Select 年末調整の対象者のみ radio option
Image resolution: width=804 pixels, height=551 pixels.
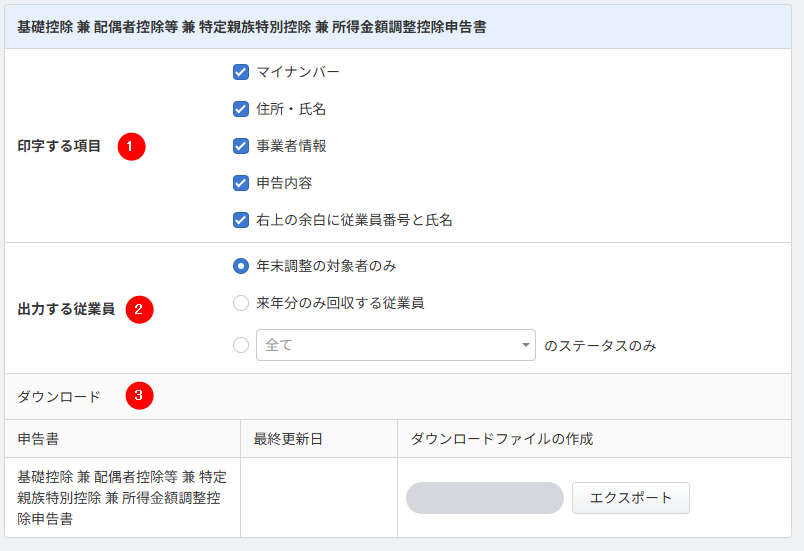[x=240, y=266]
